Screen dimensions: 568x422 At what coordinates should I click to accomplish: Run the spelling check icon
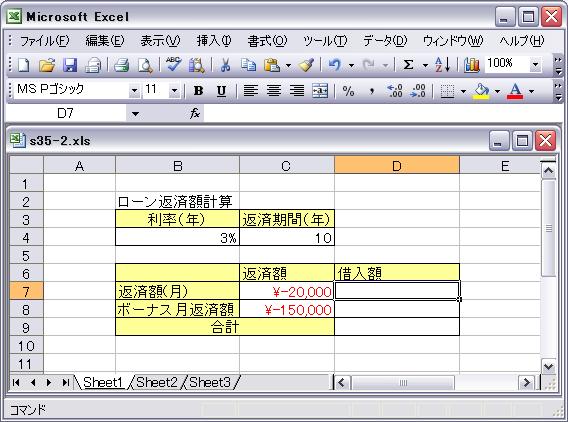click(x=174, y=65)
